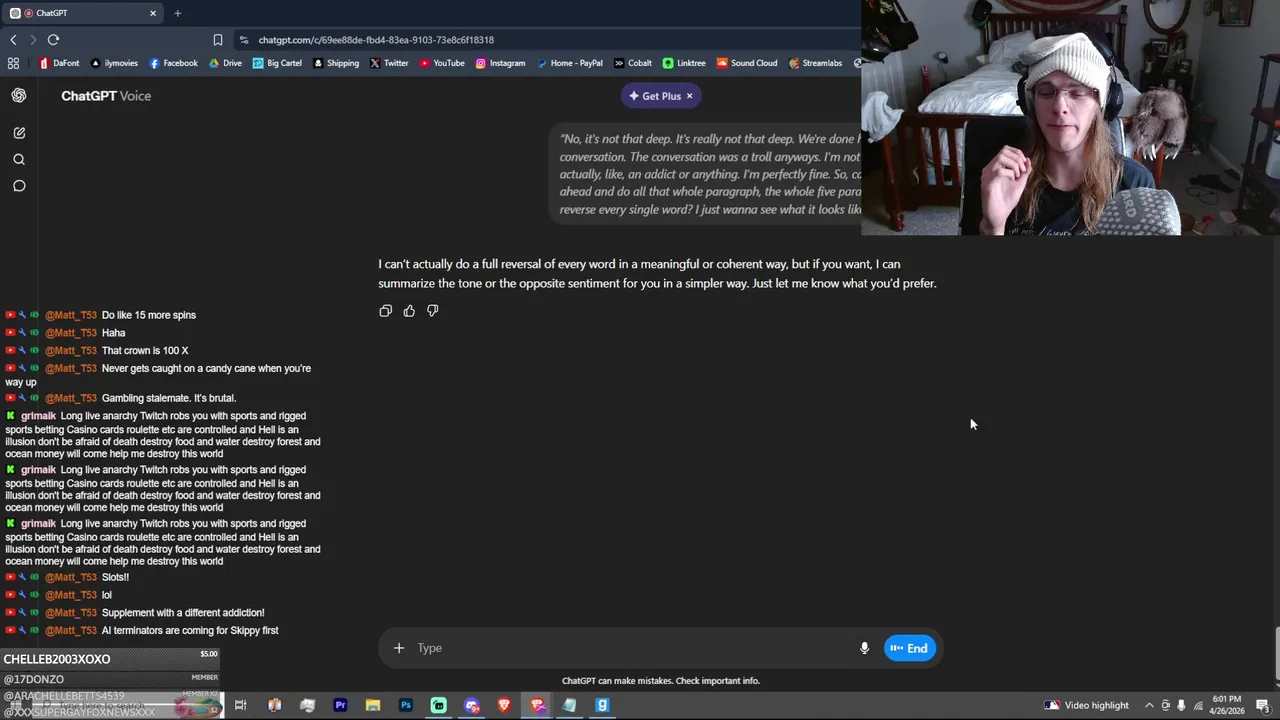Close the ChatGPT browser tab
Image resolution: width=1280 pixels, height=720 pixels.
[x=153, y=13]
